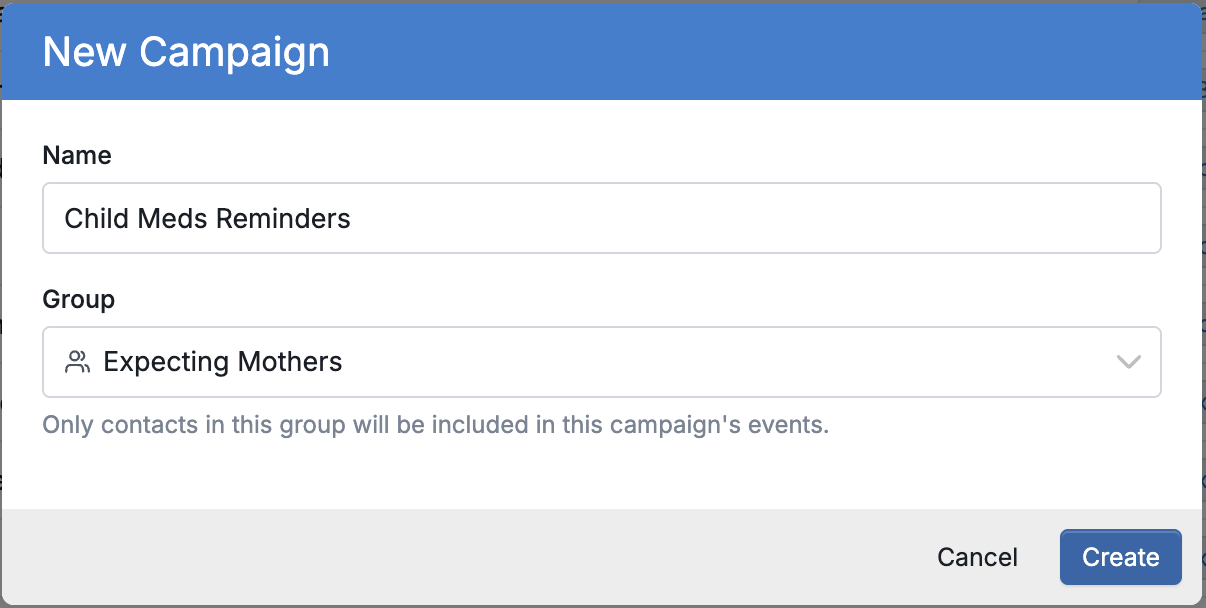Click the Create button
Viewport: 1206px width, 608px height.
coord(1121,557)
